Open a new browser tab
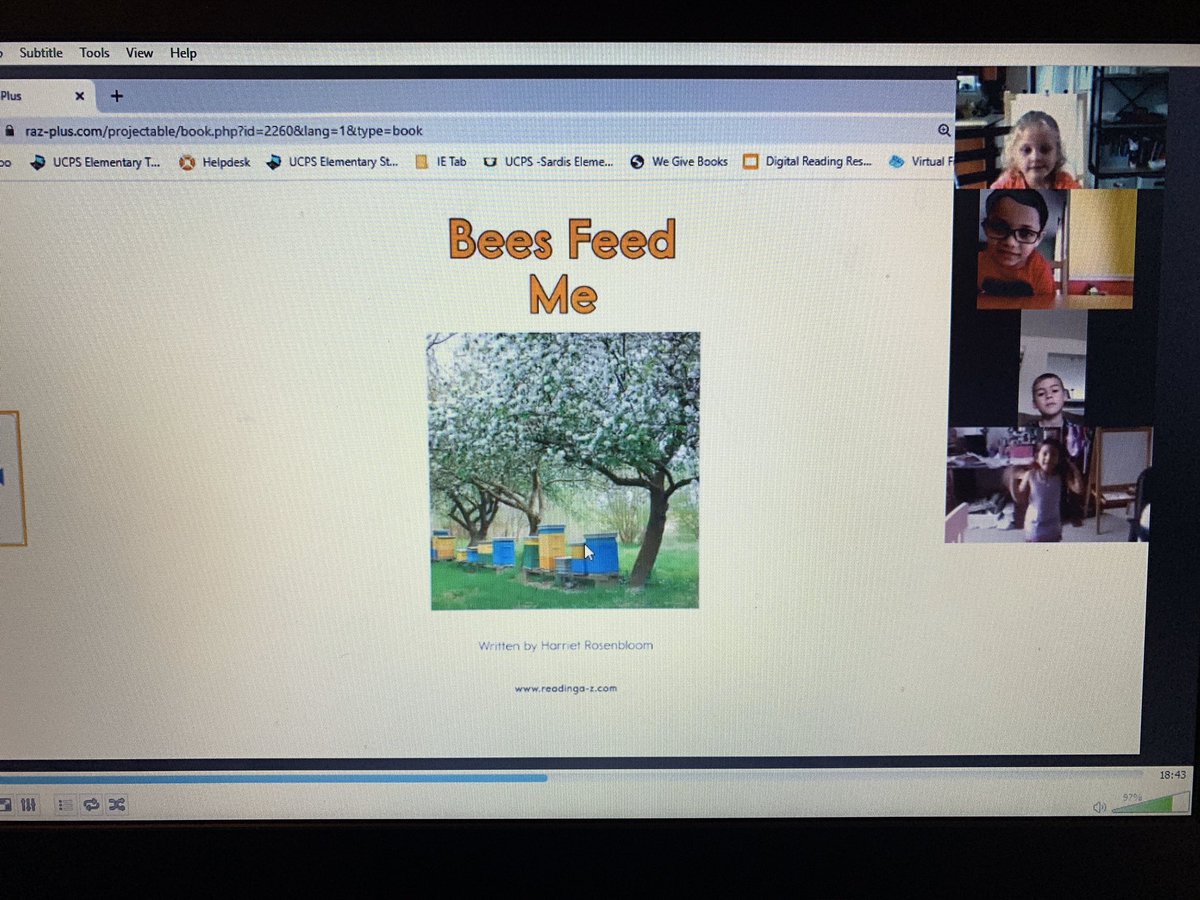This screenshot has width=1200, height=900. click(117, 96)
